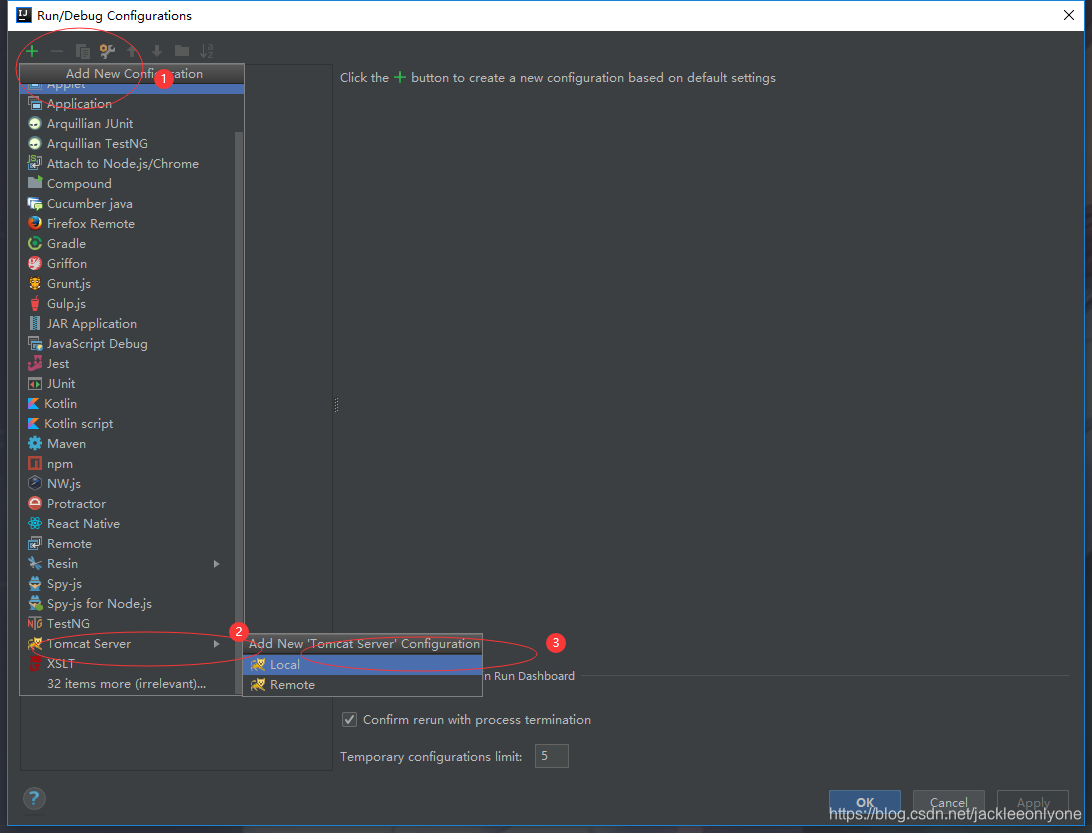Click the Move Down arrow icon
The height and width of the screenshot is (833, 1092).
click(157, 51)
